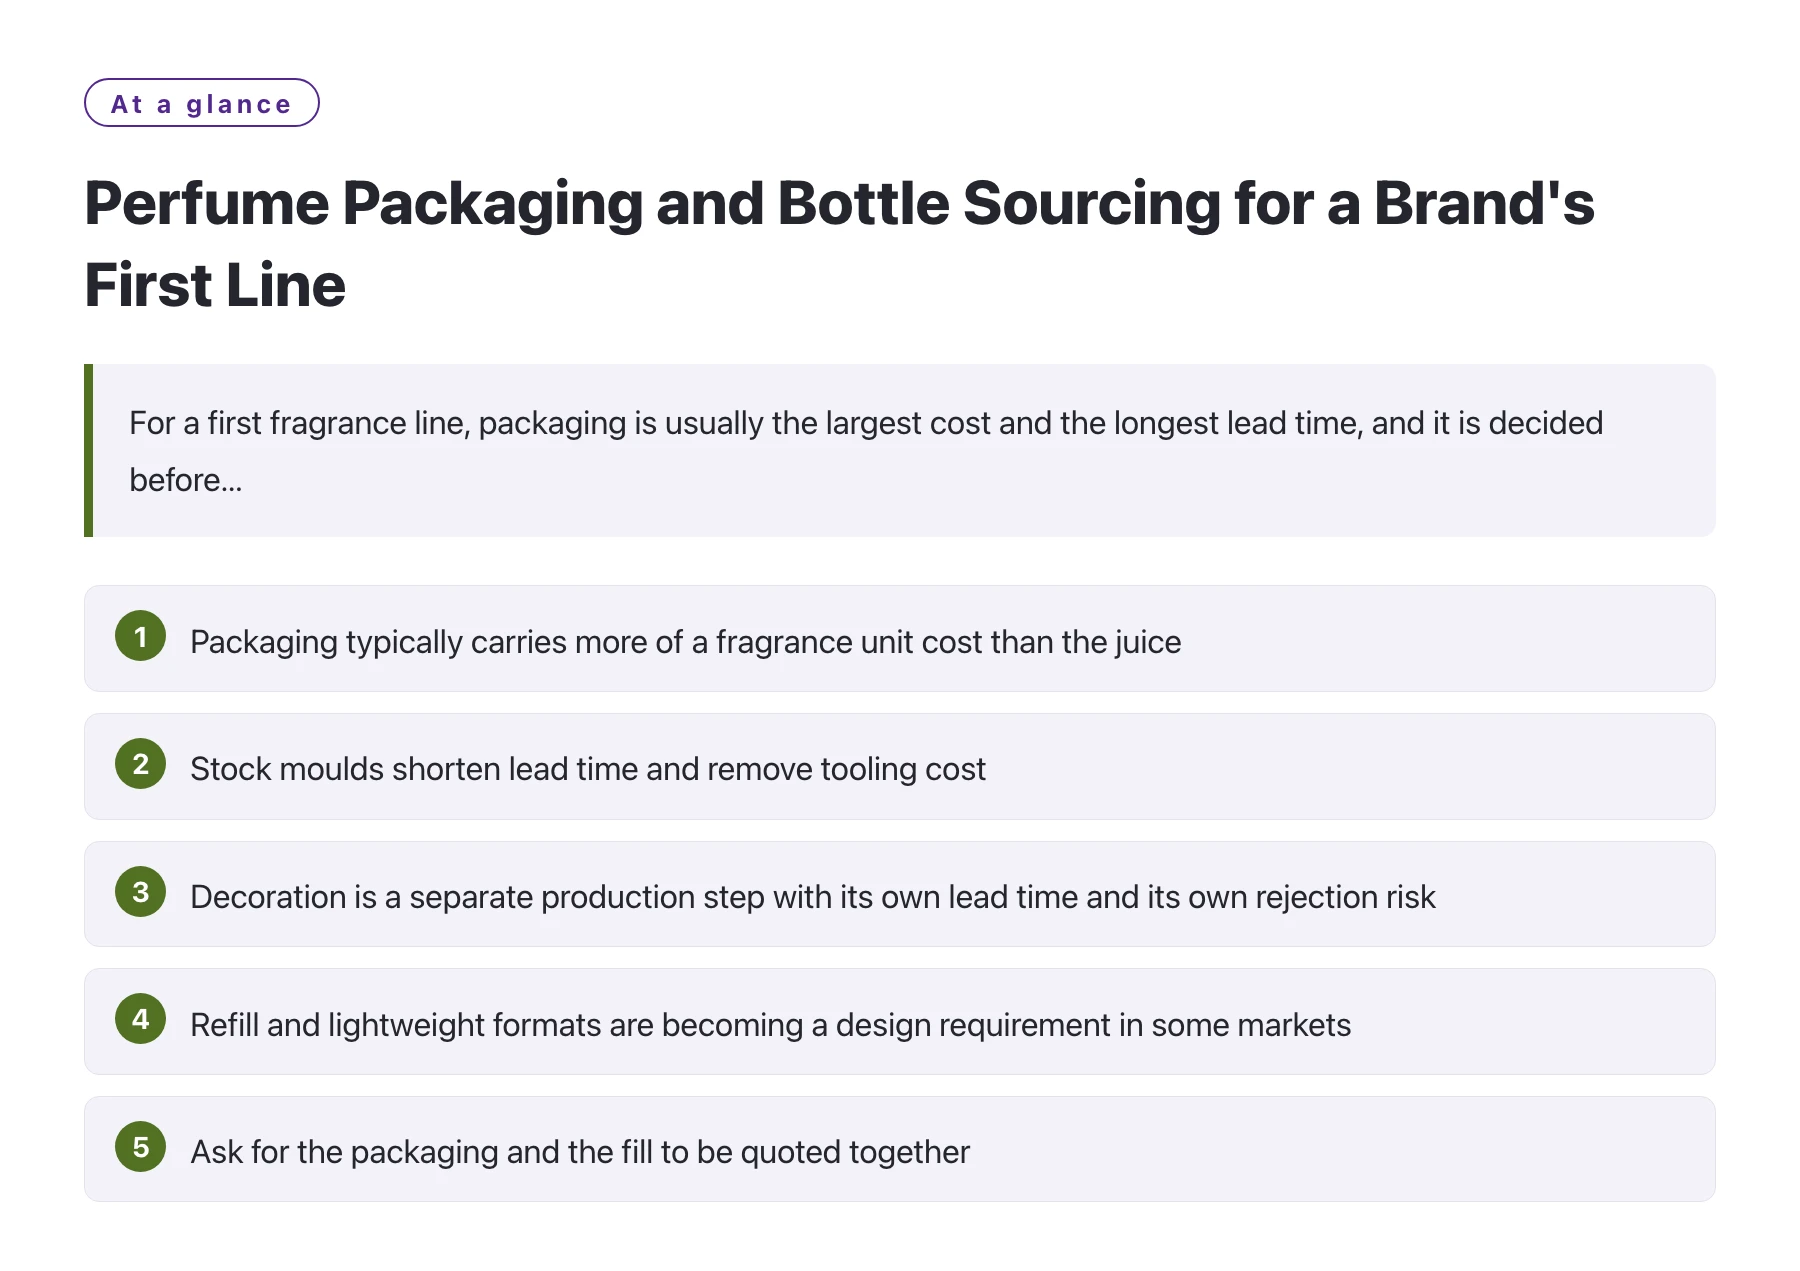This screenshot has width=1800, height=1271.
Task: Click the 'At a glance' pill badge
Action: click(x=202, y=103)
